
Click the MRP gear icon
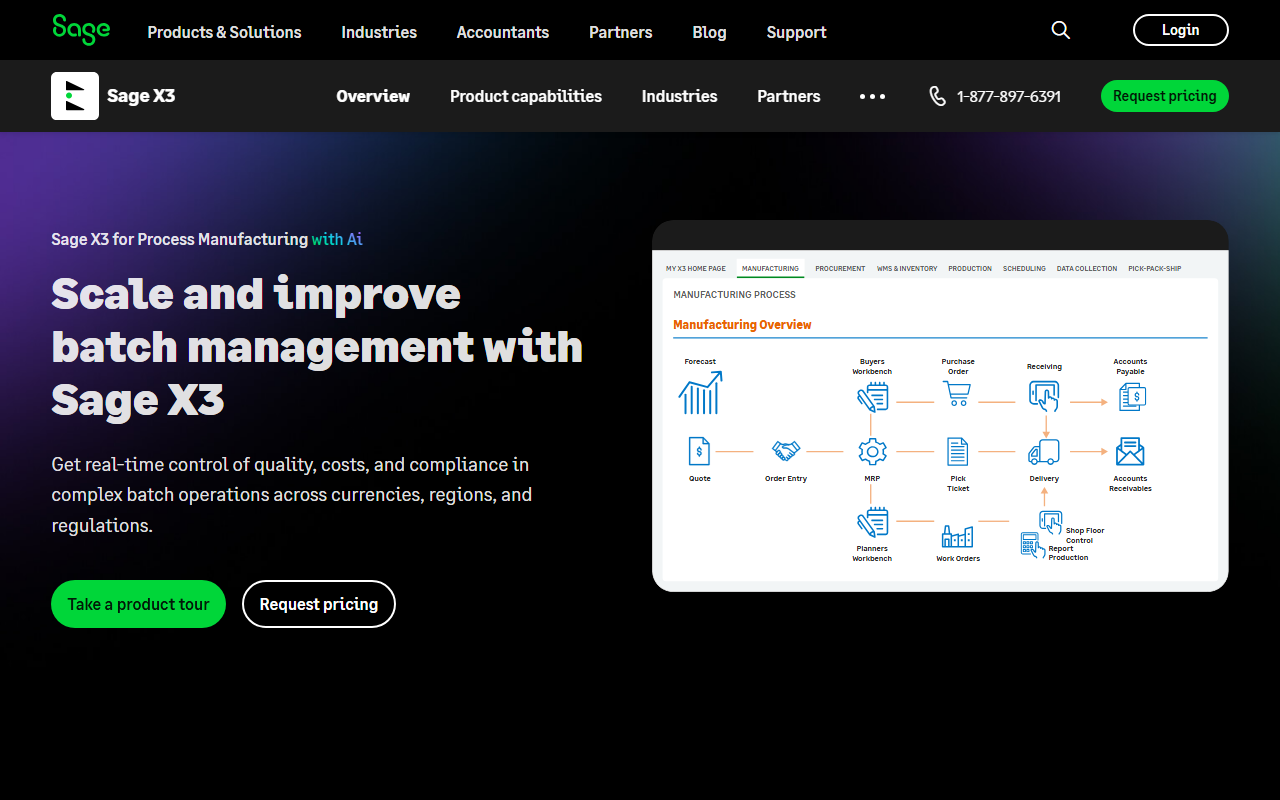pos(872,452)
